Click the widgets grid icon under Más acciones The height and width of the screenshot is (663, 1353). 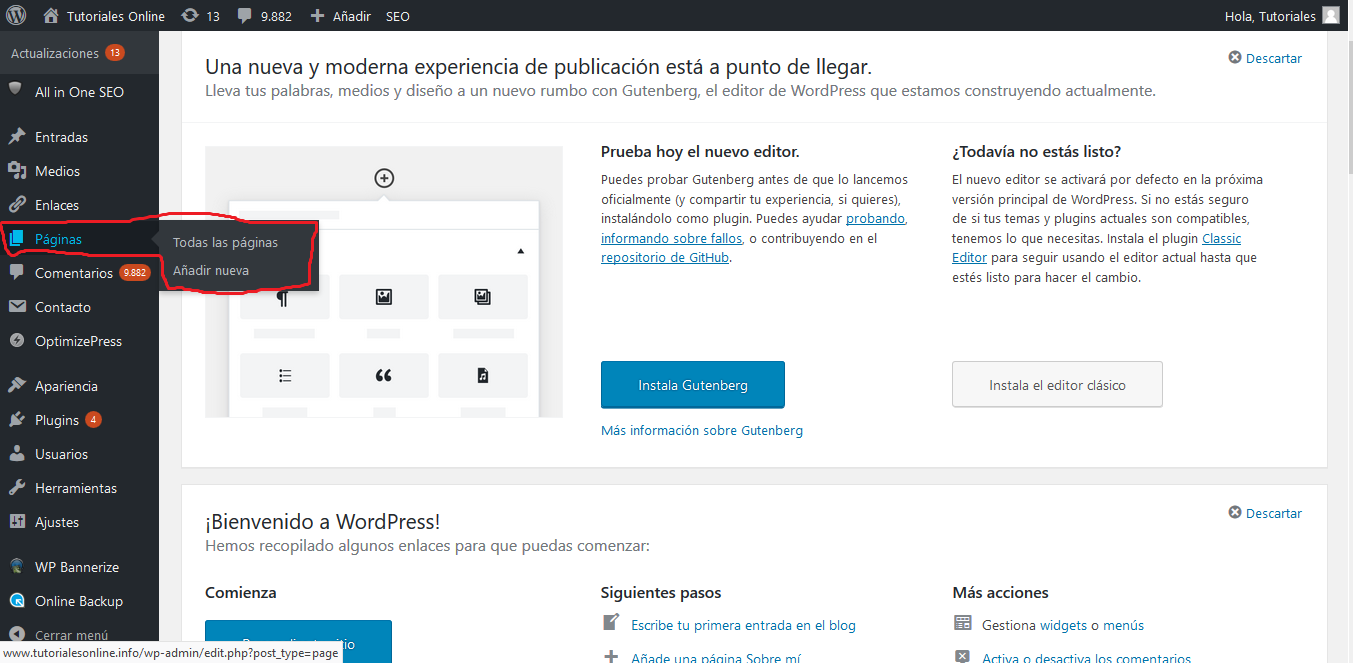[x=962, y=624]
